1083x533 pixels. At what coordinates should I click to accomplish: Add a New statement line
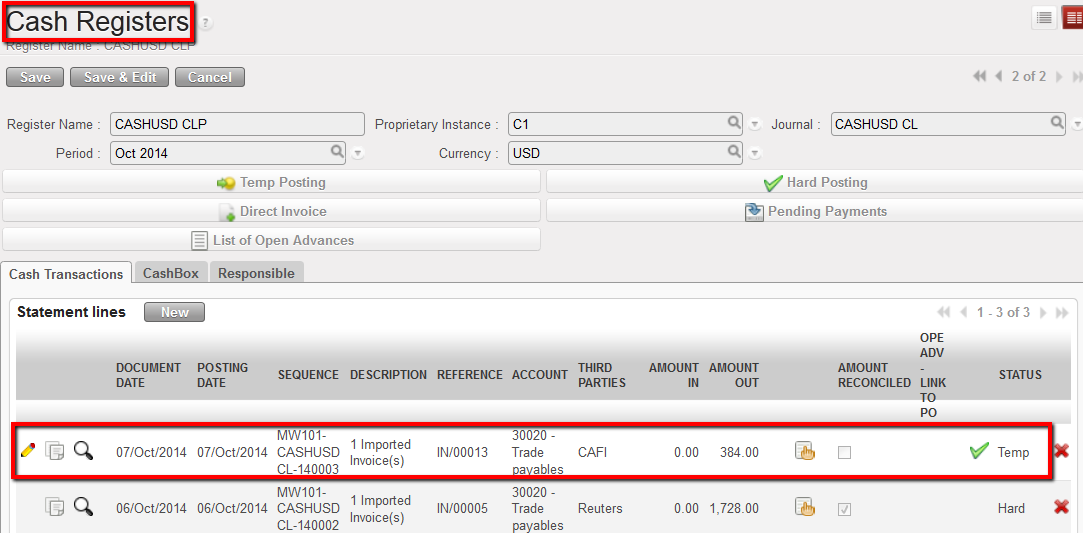(174, 312)
